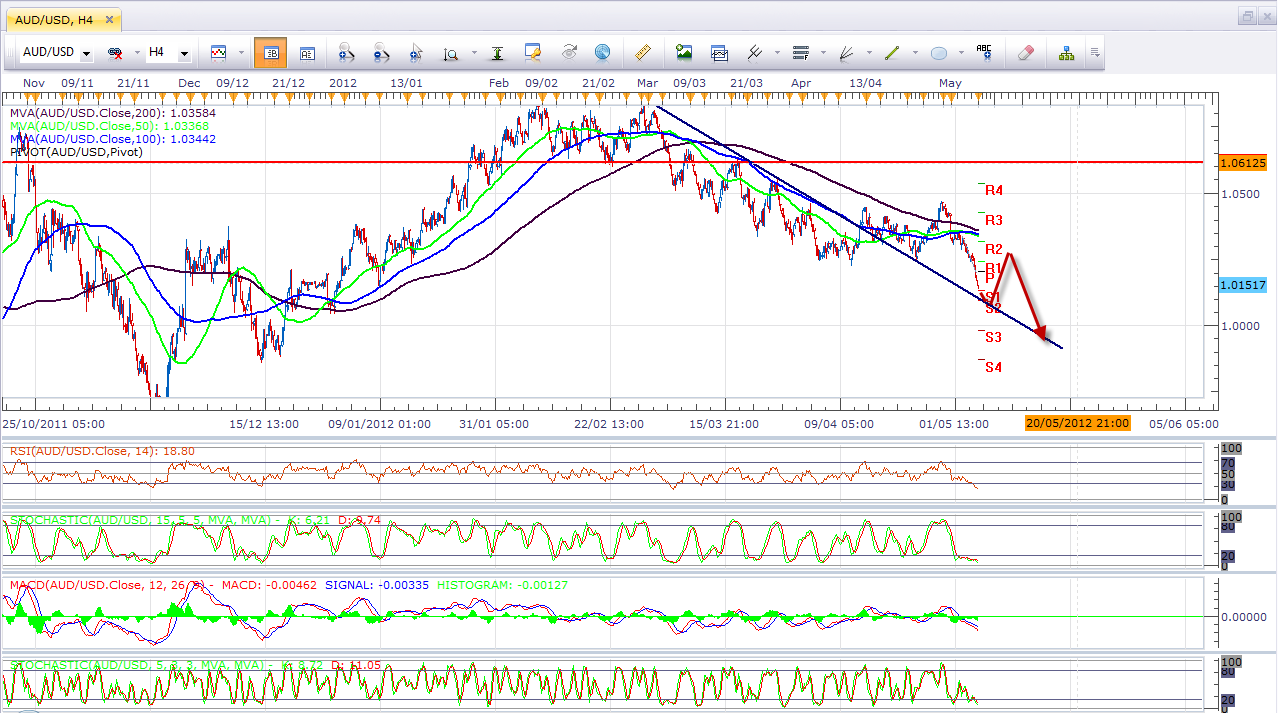Screen dimensions: 1278x713
Task: Click the 1.0500 price axis value
Action: click(1240, 194)
